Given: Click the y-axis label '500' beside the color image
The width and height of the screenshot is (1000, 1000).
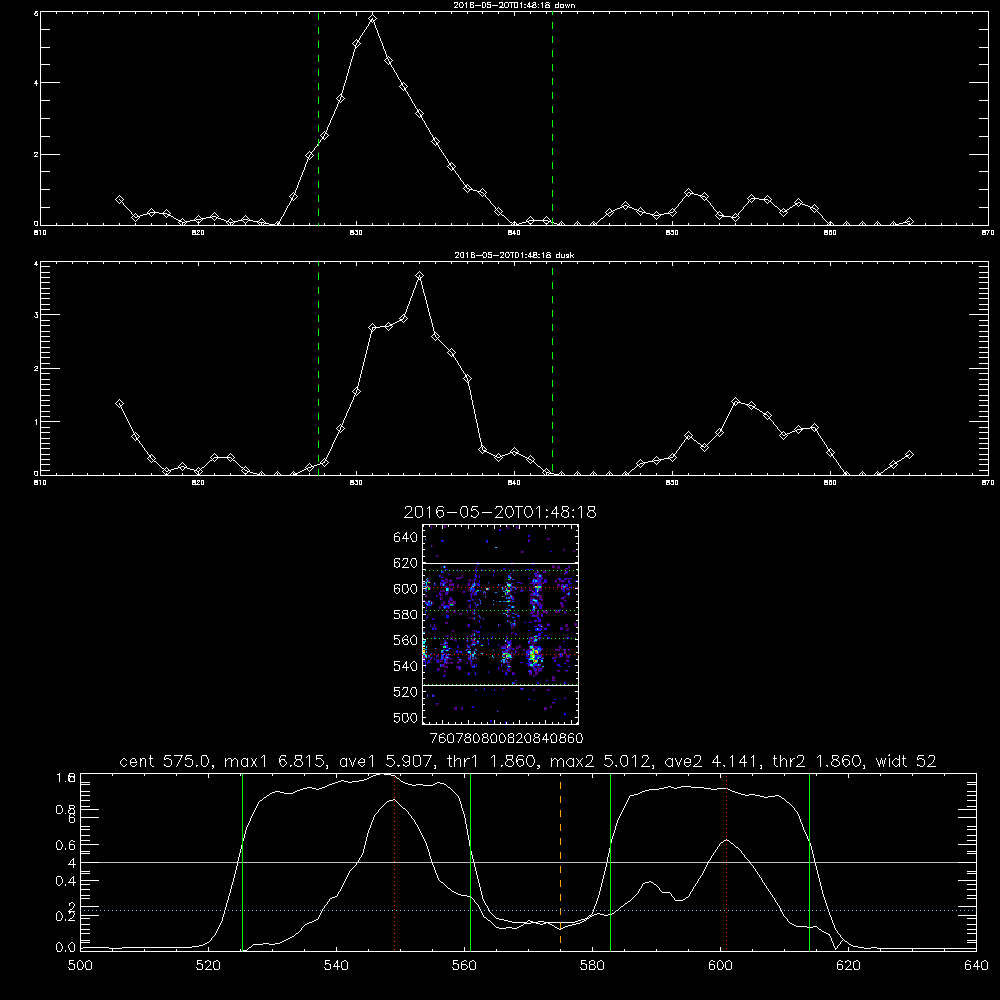Looking at the screenshot, I should click(x=406, y=718).
